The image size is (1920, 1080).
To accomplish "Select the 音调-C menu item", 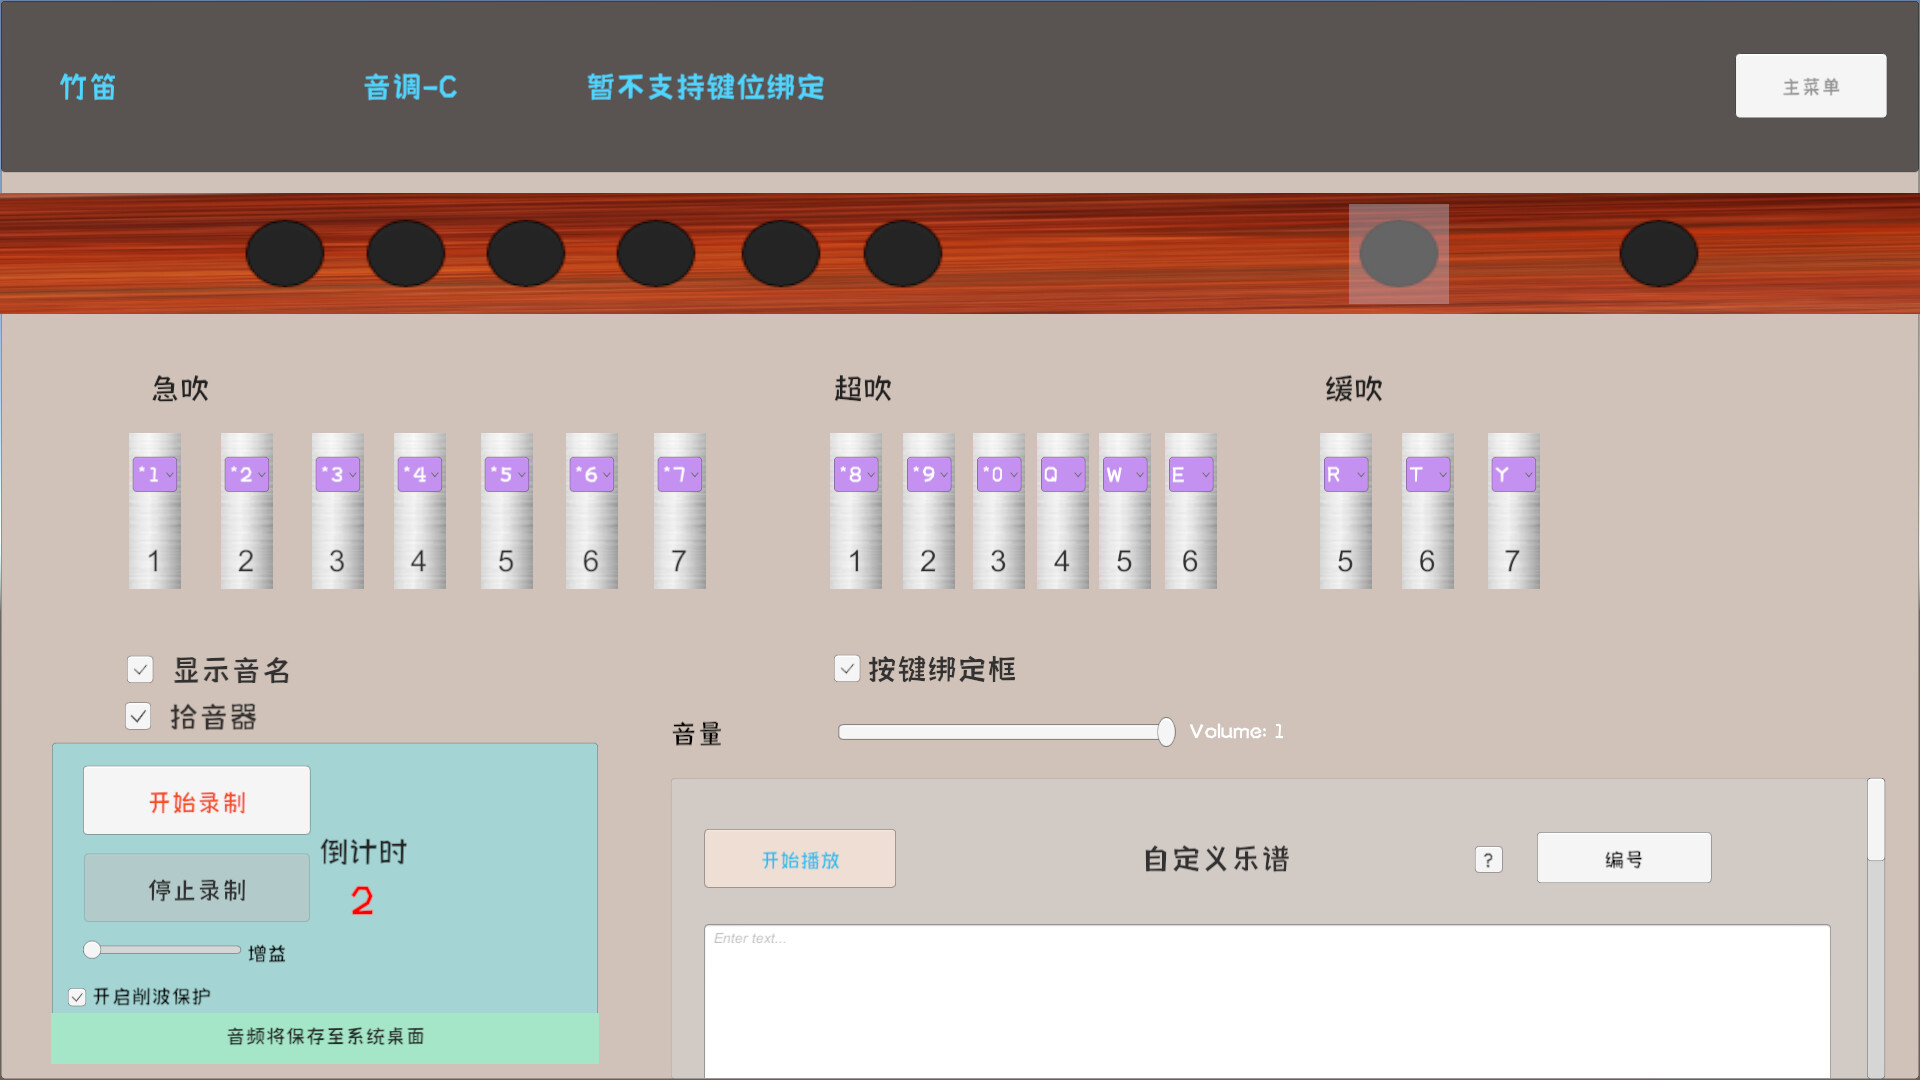I will [x=410, y=87].
